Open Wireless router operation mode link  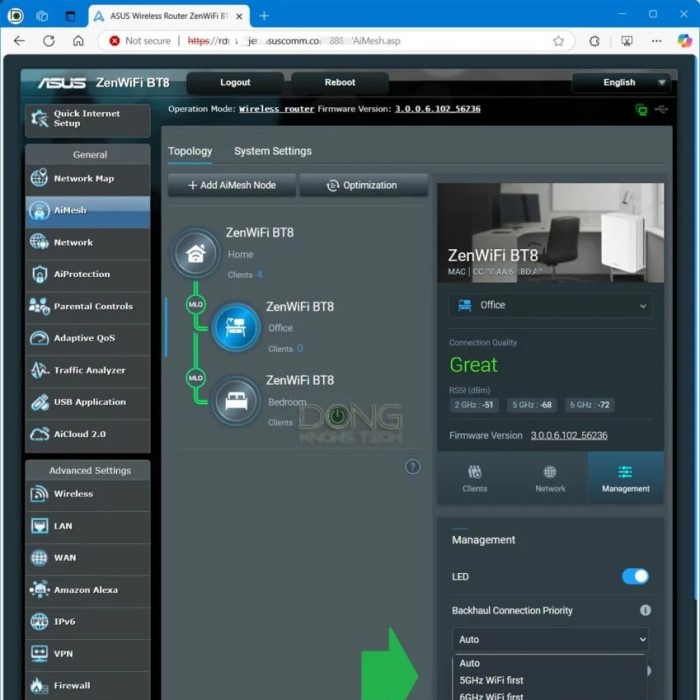[277, 109]
